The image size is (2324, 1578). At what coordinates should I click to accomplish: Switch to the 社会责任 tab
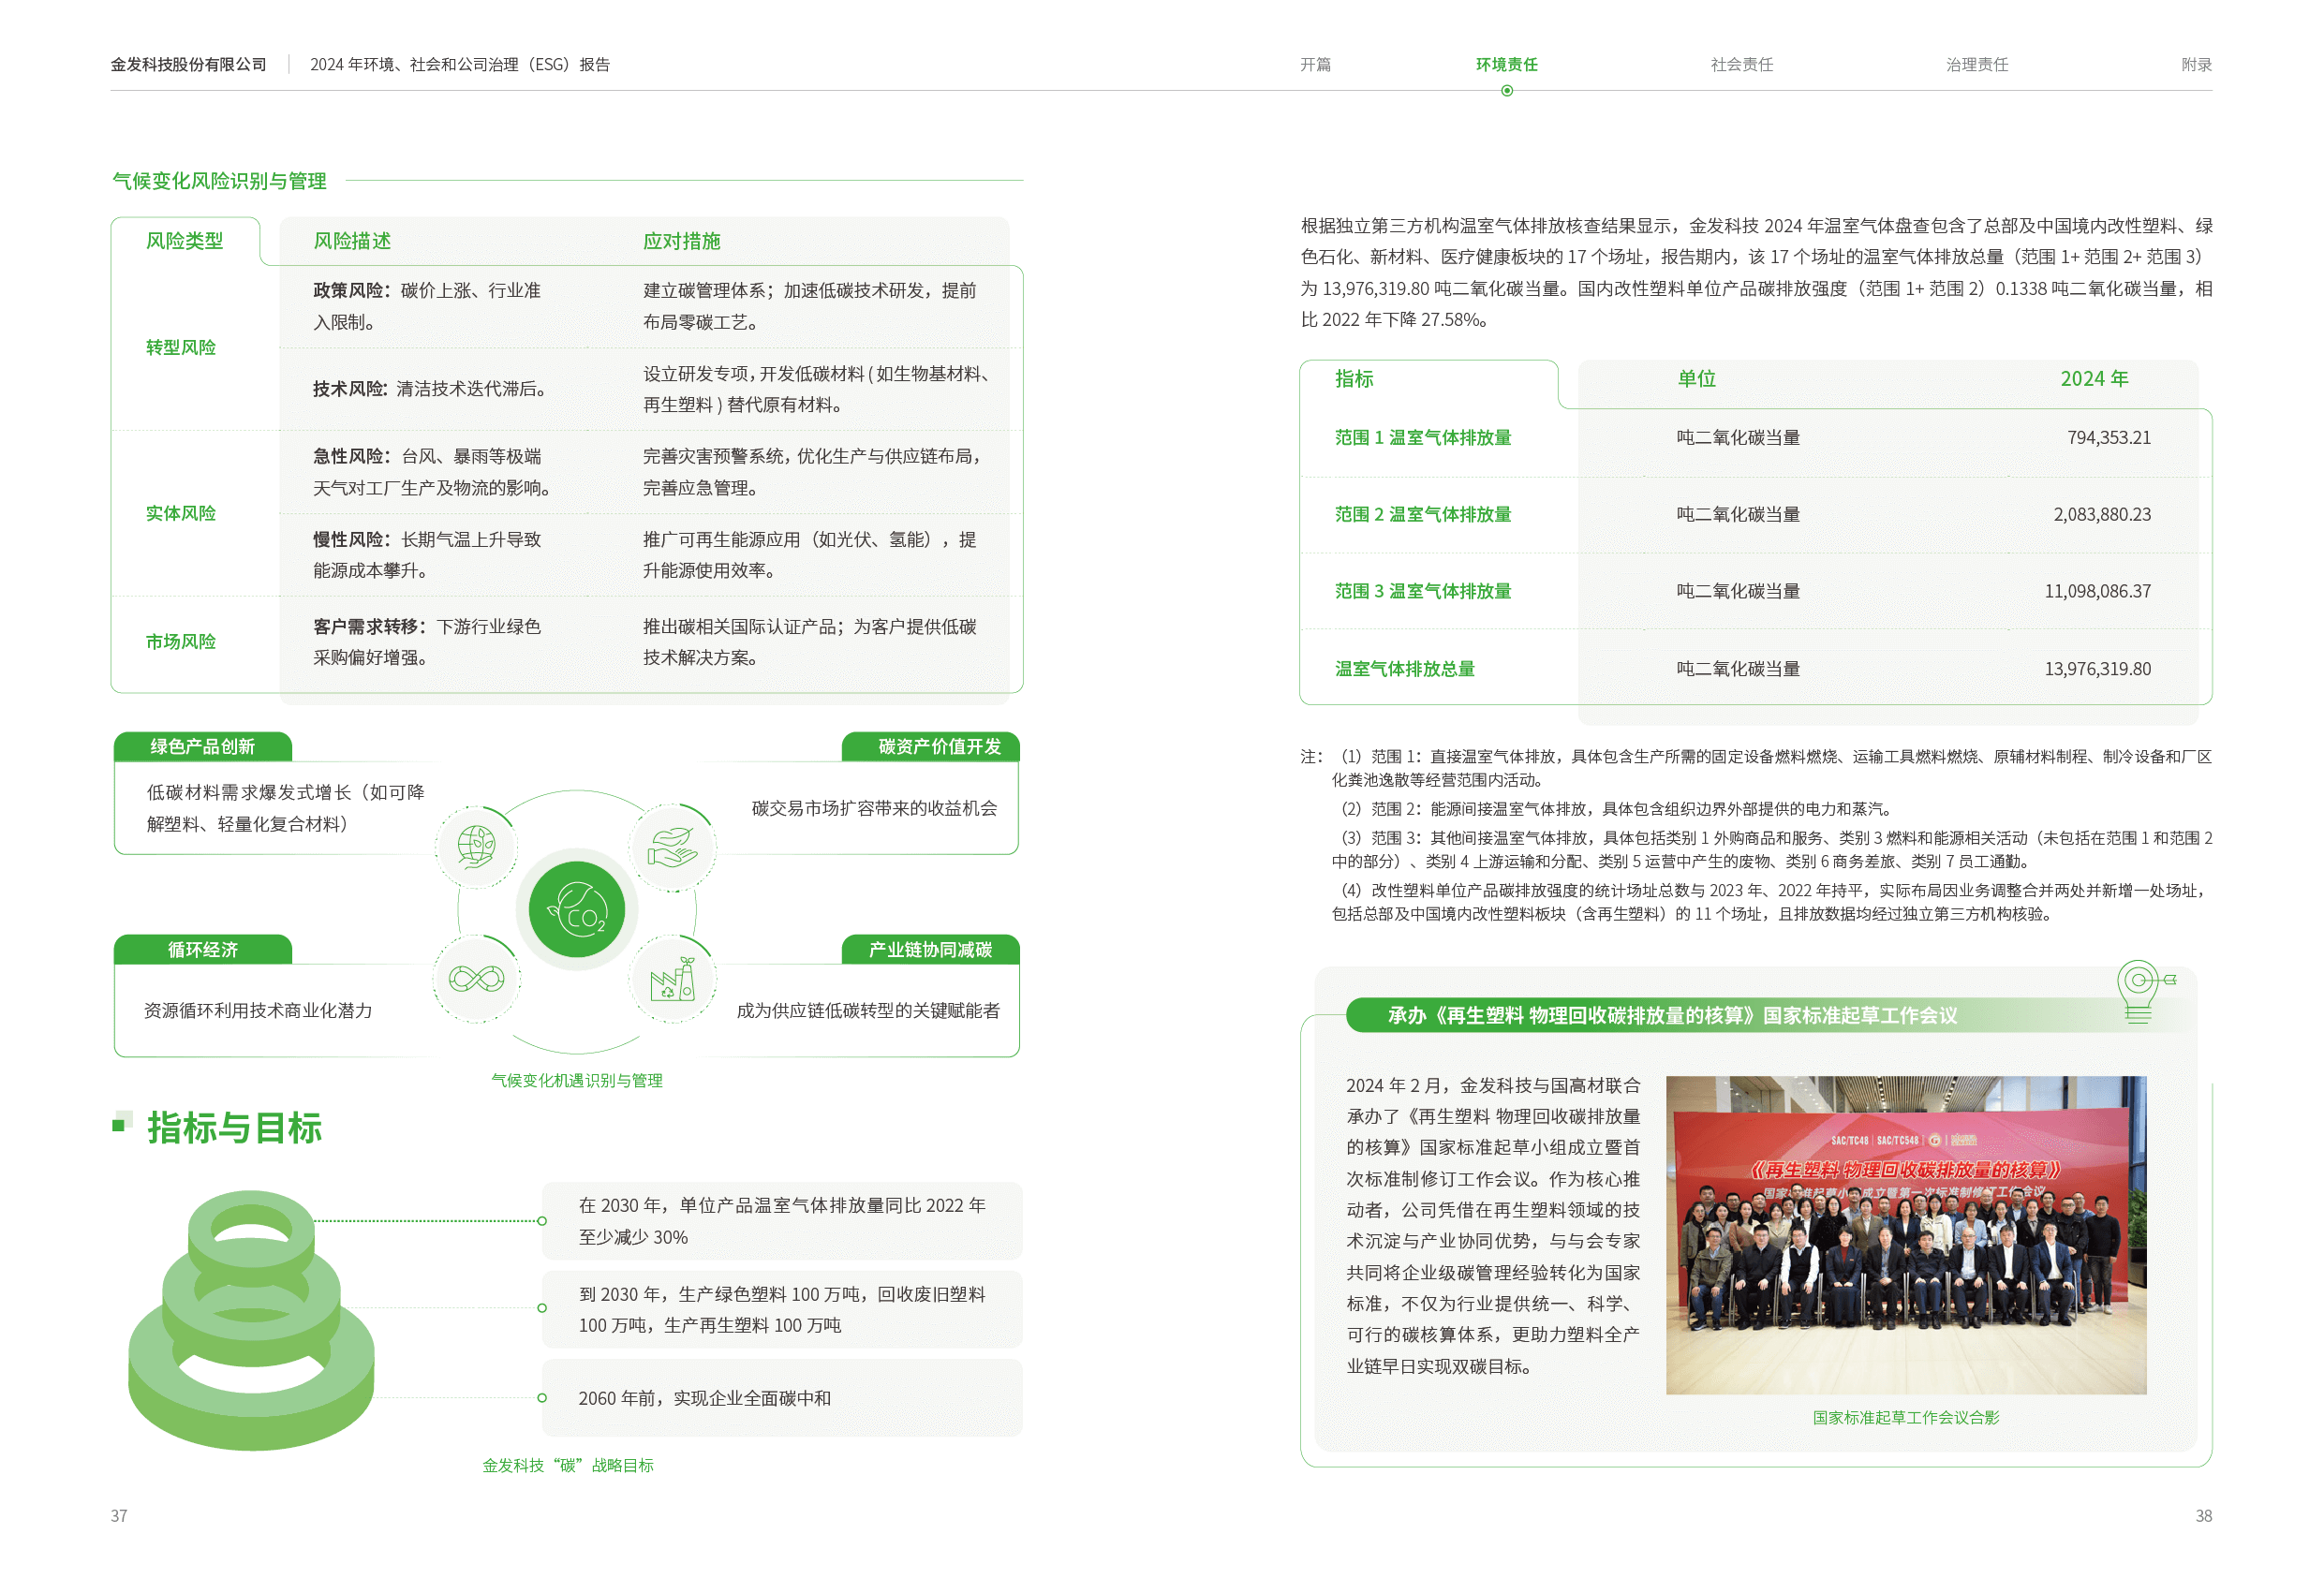(1741, 64)
